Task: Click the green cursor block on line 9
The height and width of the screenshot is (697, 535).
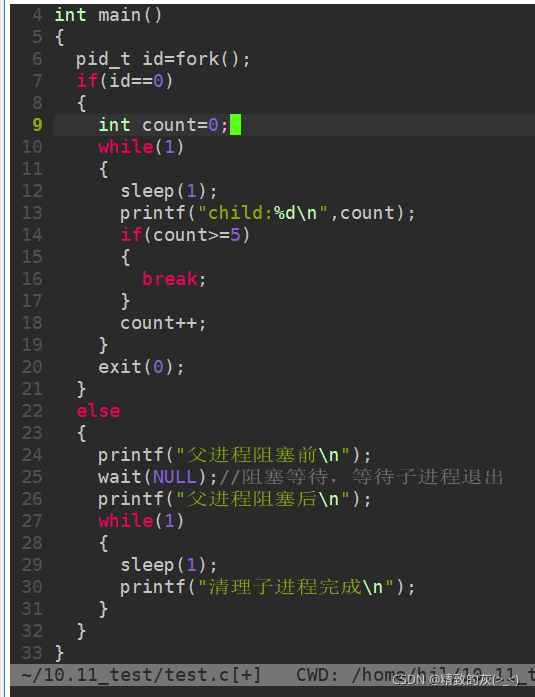Action: coord(236,125)
